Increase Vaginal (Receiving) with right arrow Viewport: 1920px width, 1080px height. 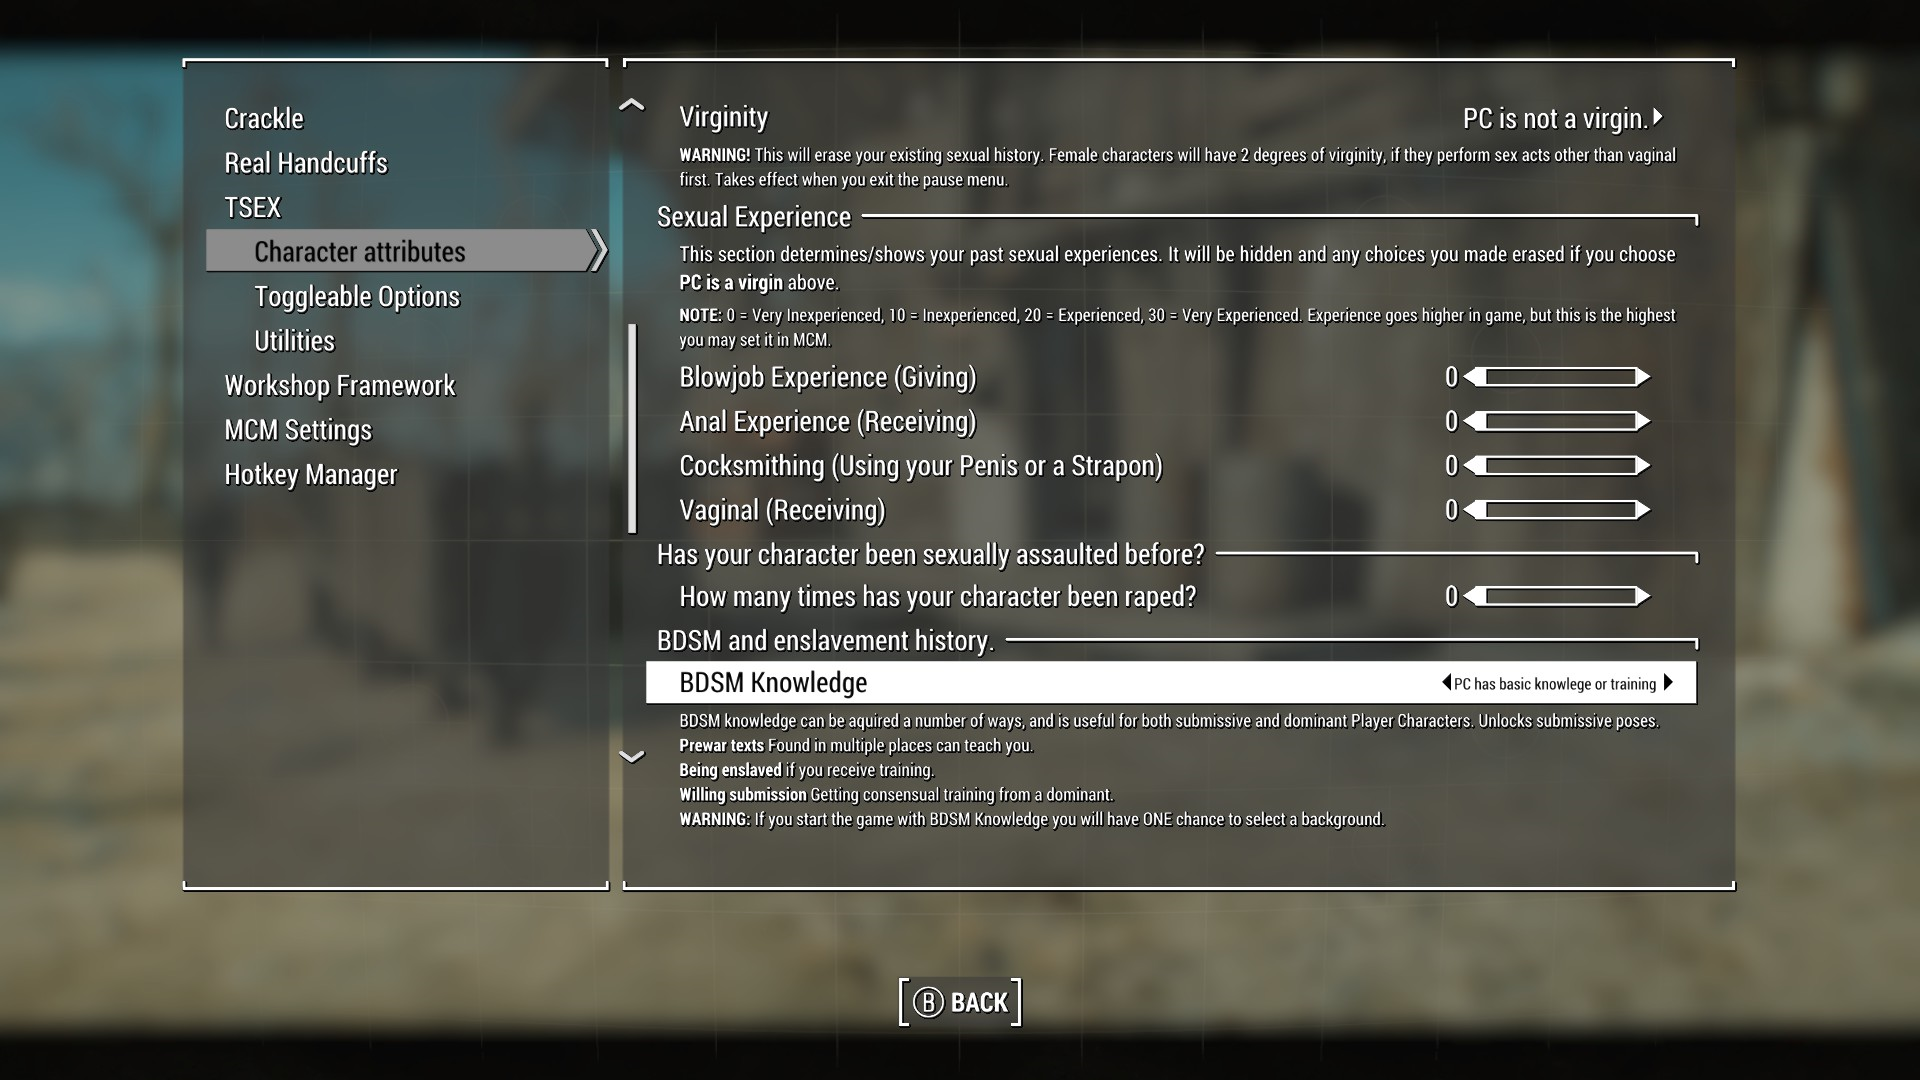1642,510
